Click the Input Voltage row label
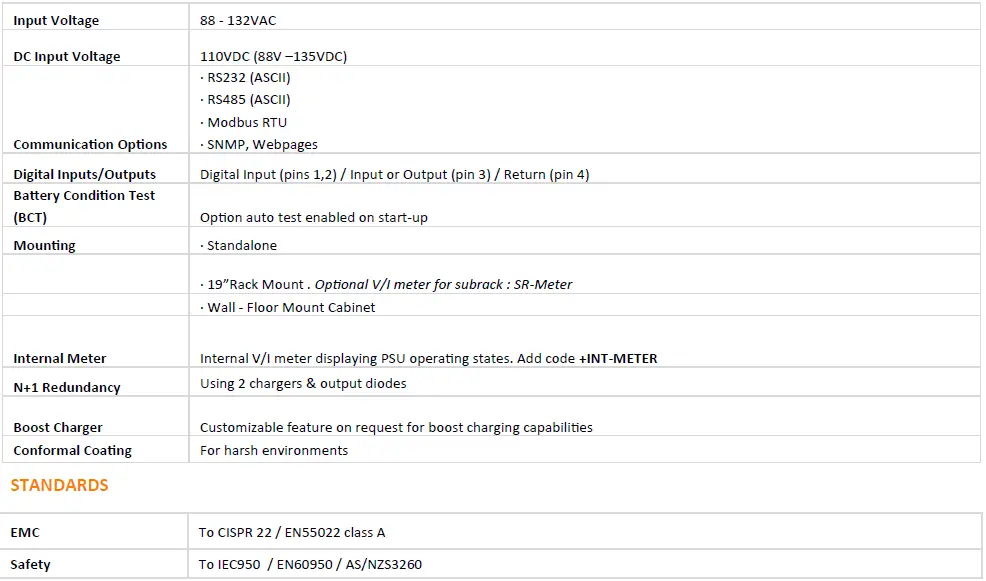This screenshot has width=986, height=581. click(x=56, y=20)
